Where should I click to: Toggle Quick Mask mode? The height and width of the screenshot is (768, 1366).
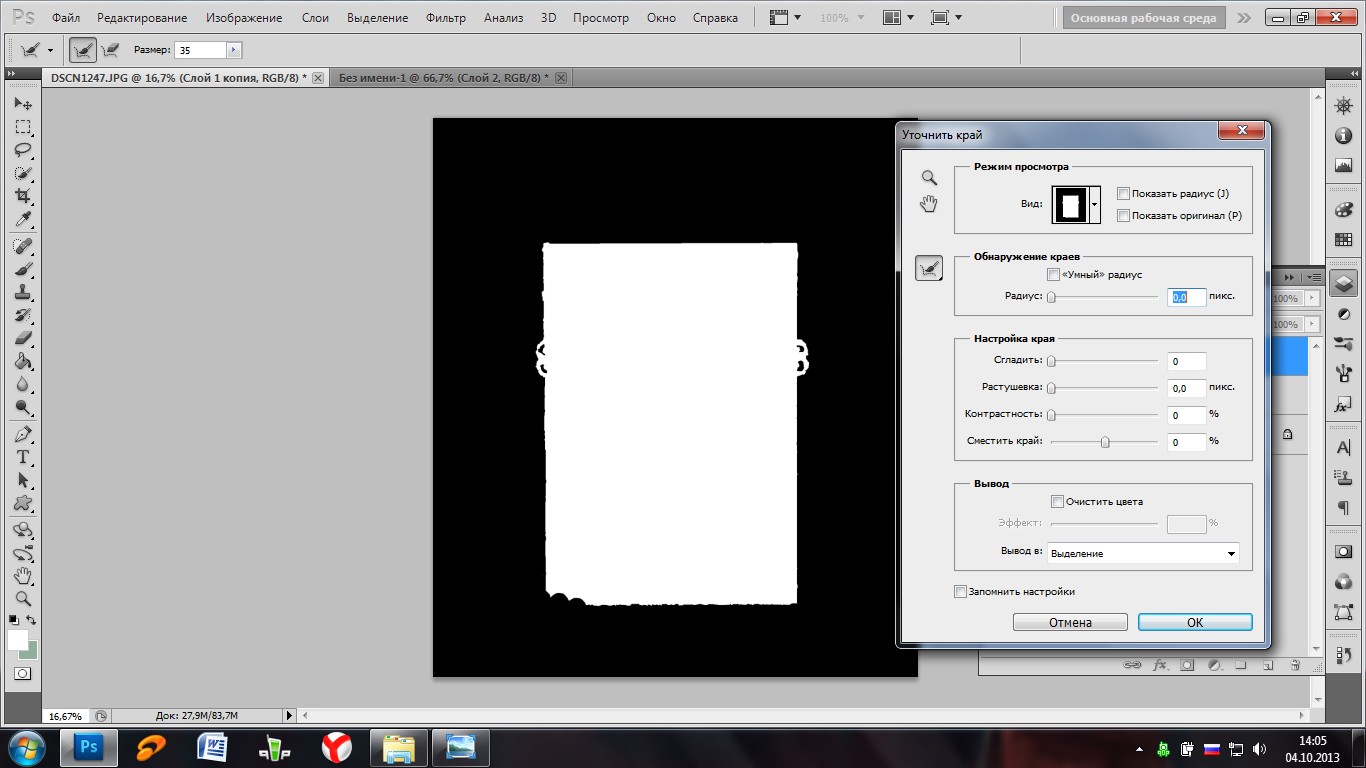23,673
